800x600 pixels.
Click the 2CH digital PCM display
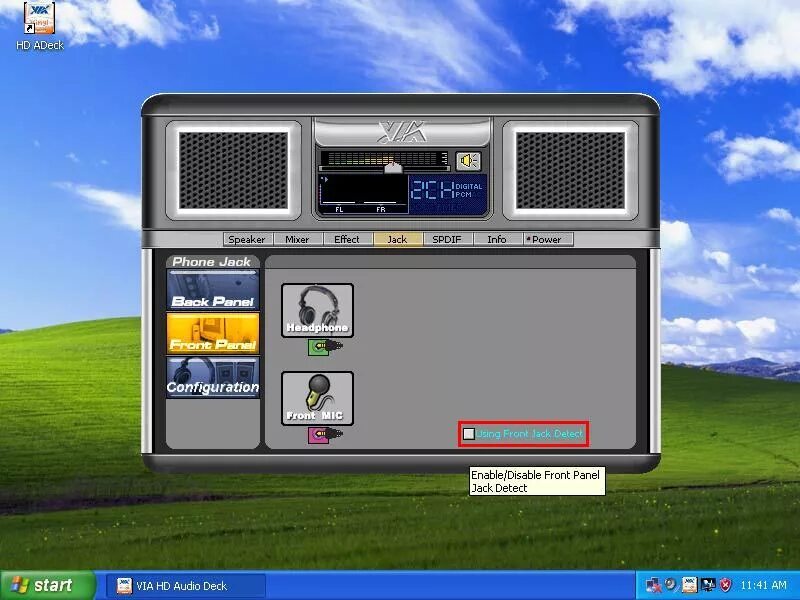click(x=447, y=194)
